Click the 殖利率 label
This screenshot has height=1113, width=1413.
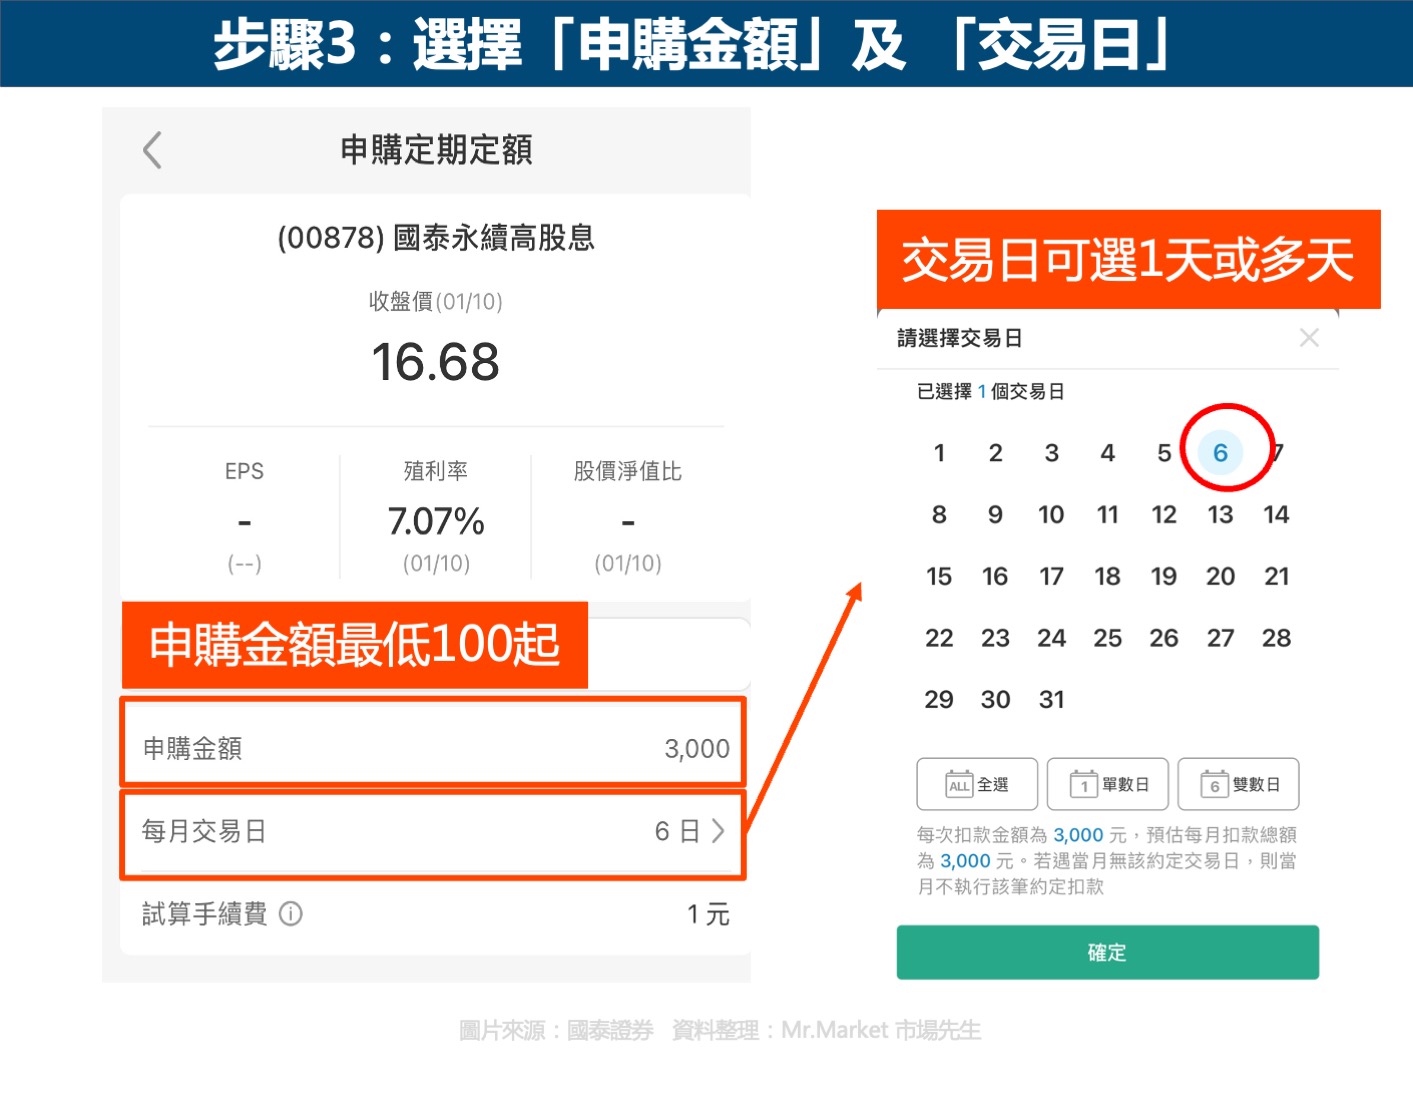tap(436, 471)
